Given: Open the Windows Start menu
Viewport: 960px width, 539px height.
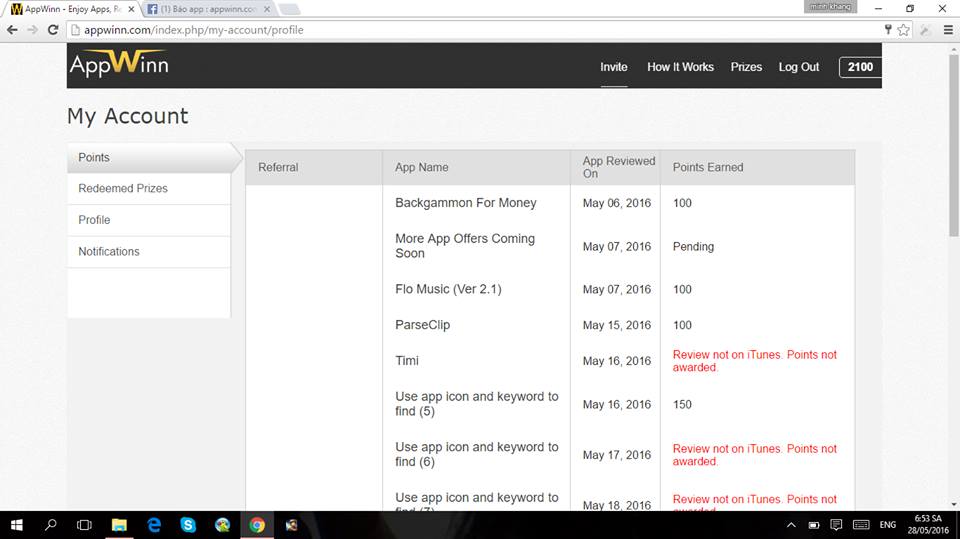Looking at the screenshot, I should click(17, 525).
